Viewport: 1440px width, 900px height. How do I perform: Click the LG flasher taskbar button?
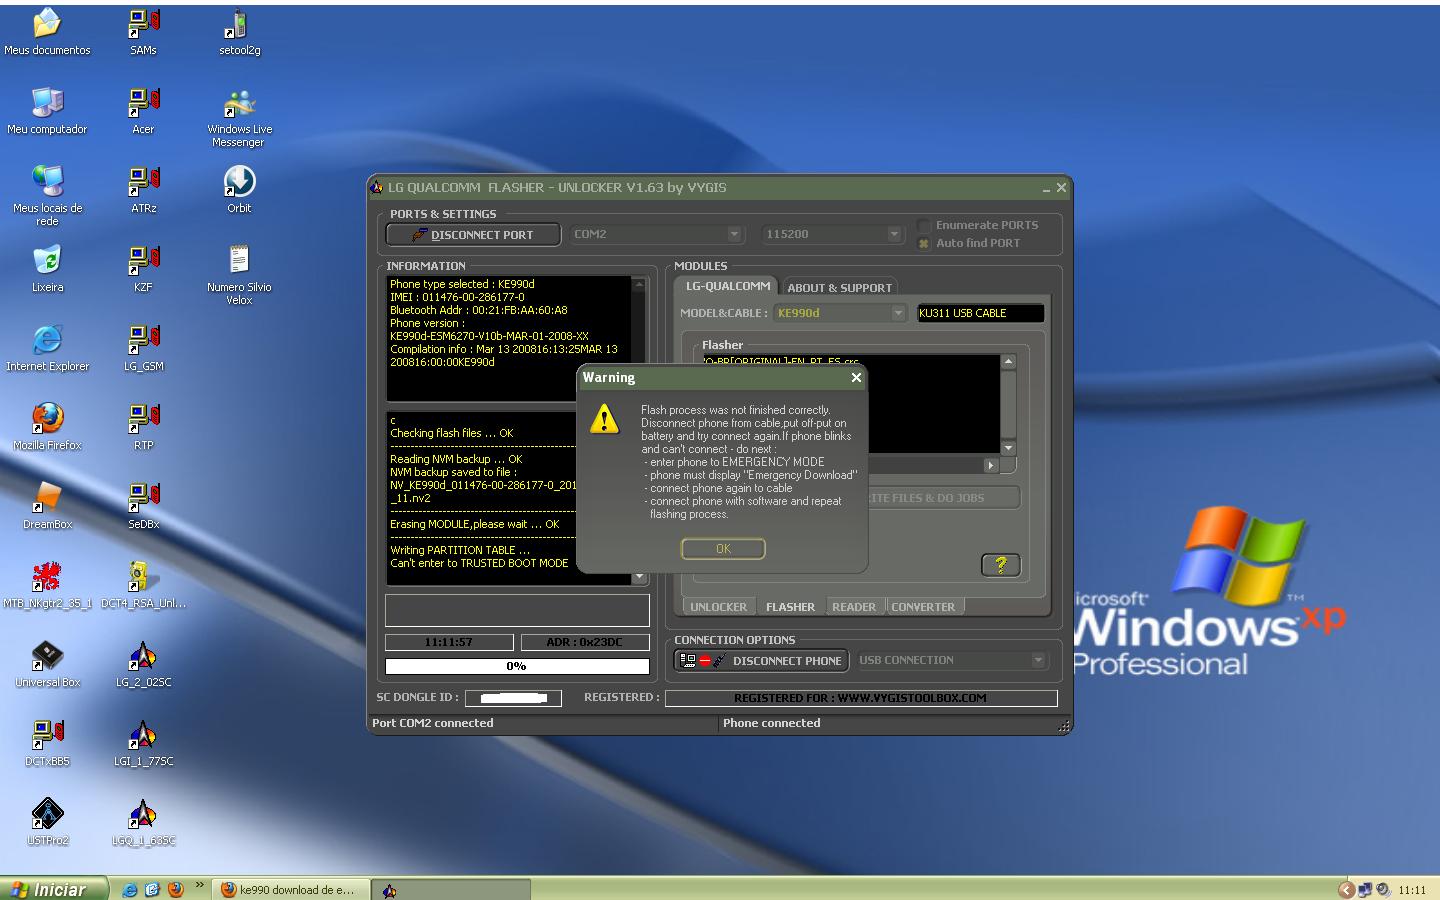(450, 890)
